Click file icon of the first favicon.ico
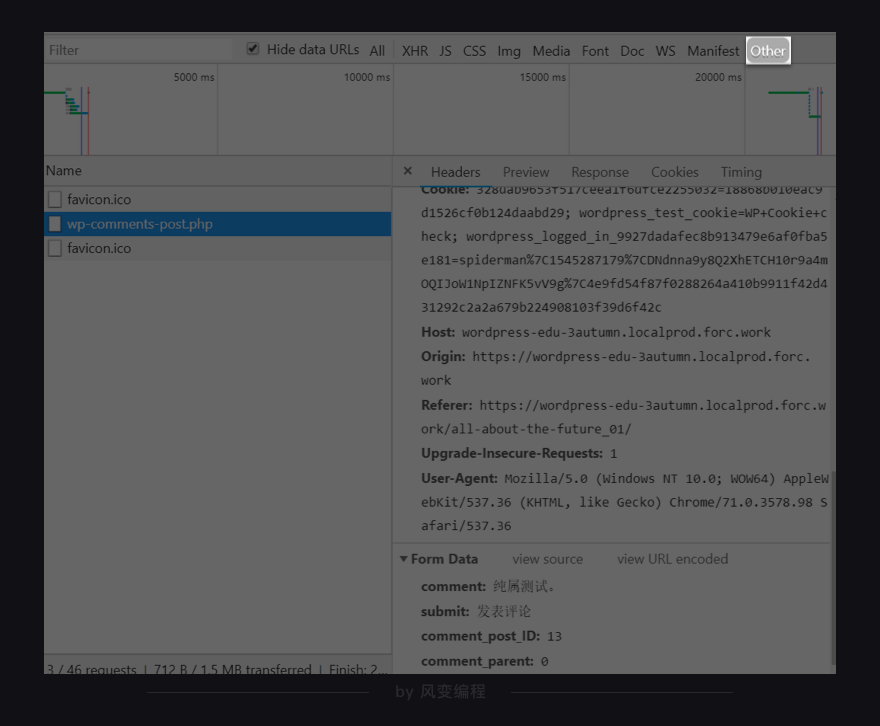880x726 pixels. [55, 199]
